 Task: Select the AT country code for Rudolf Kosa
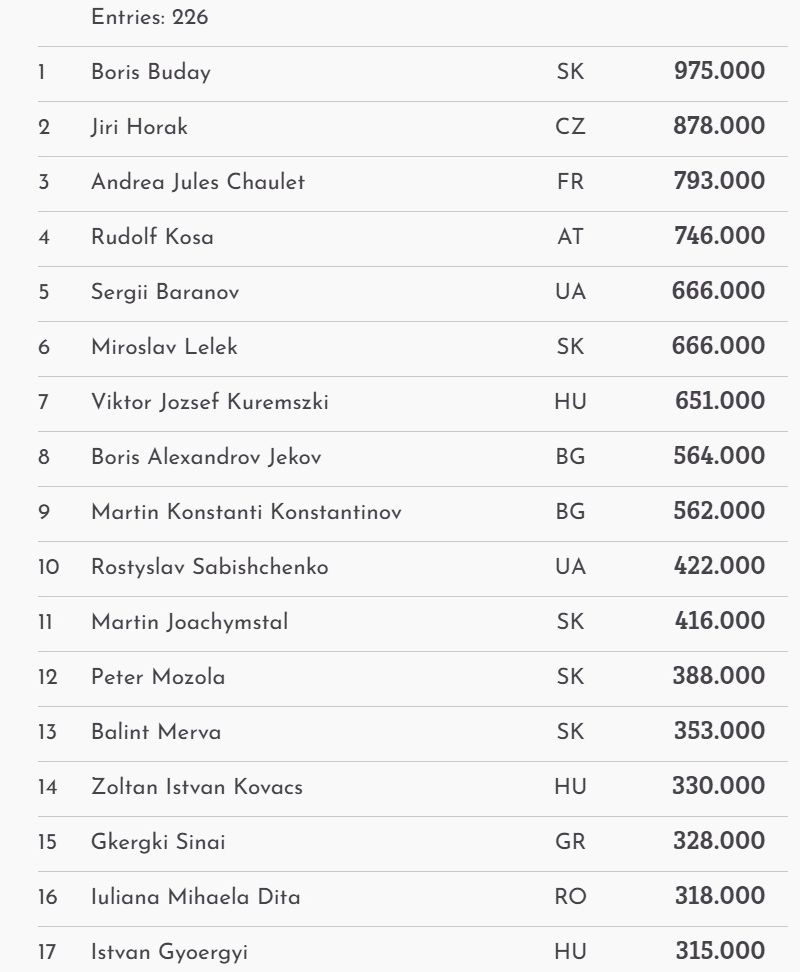click(x=570, y=237)
